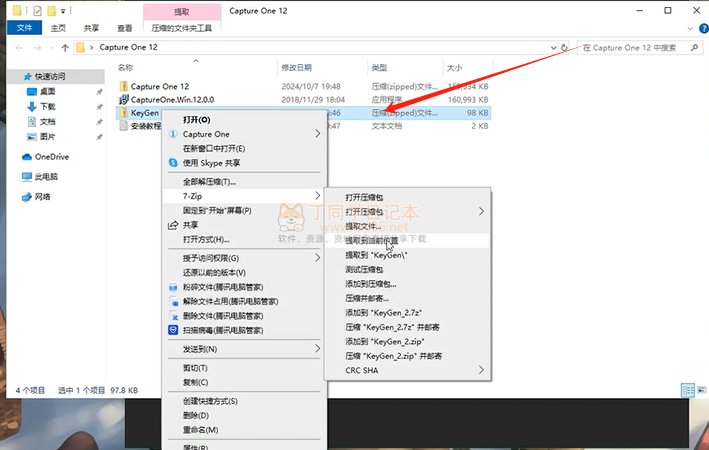Click 粉碎文件(腾讯电脑管家) icon
Image resolution: width=709 pixels, height=450 pixels.
[173, 287]
